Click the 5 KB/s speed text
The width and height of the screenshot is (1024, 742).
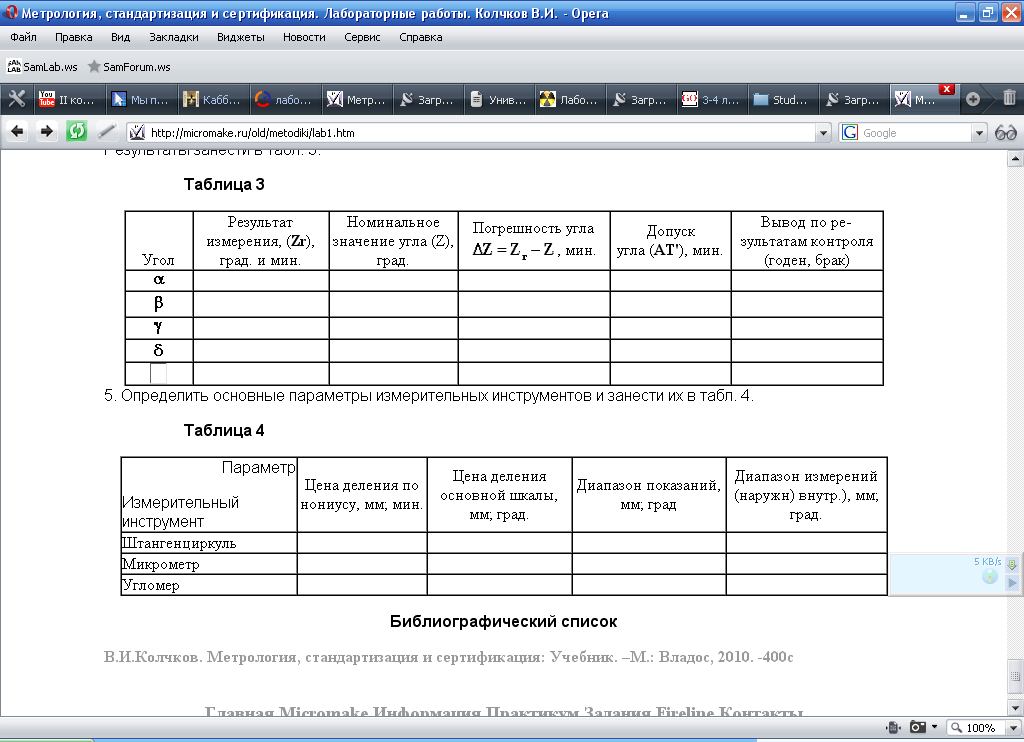coord(987,561)
